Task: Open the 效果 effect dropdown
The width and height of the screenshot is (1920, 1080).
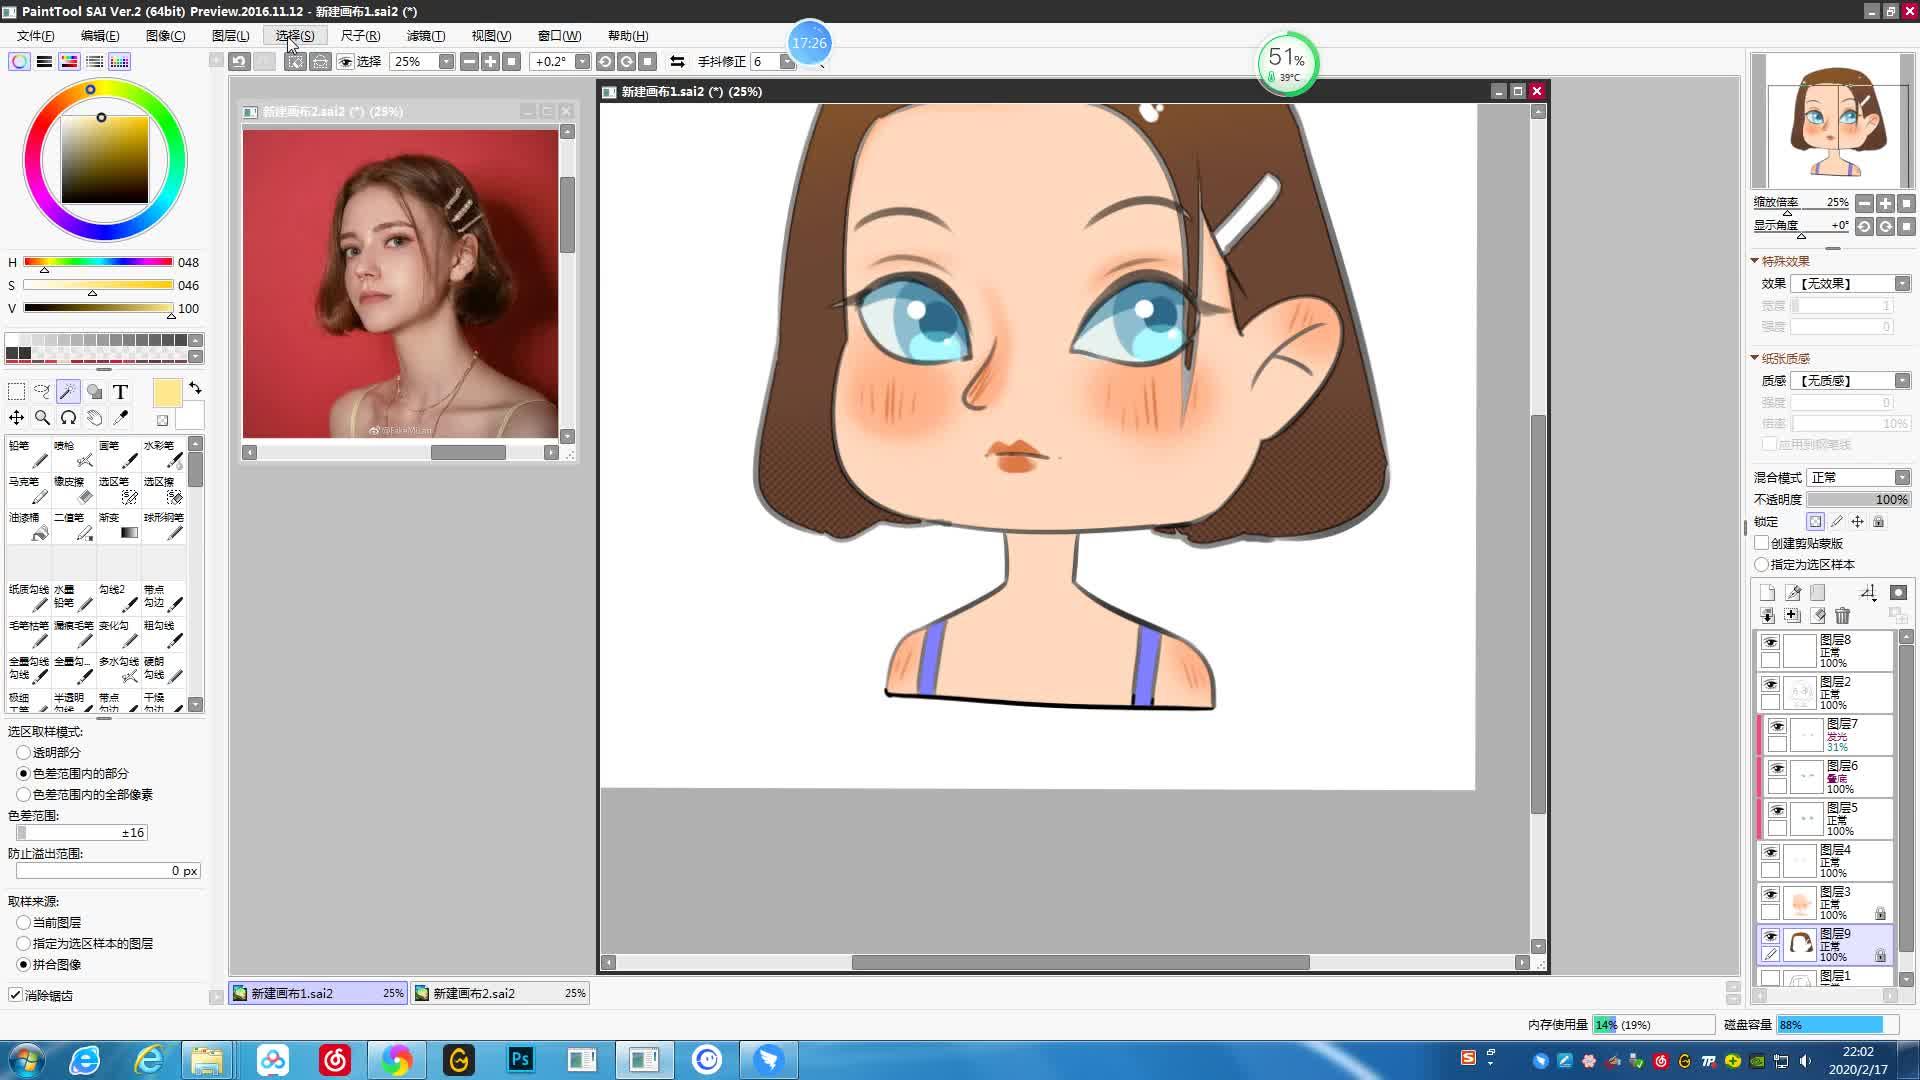Action: coord(1849,283)
